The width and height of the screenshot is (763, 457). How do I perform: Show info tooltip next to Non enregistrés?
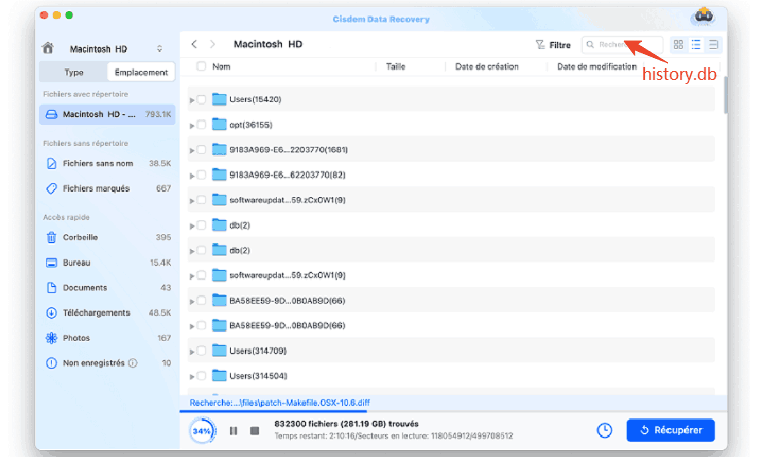132,363
